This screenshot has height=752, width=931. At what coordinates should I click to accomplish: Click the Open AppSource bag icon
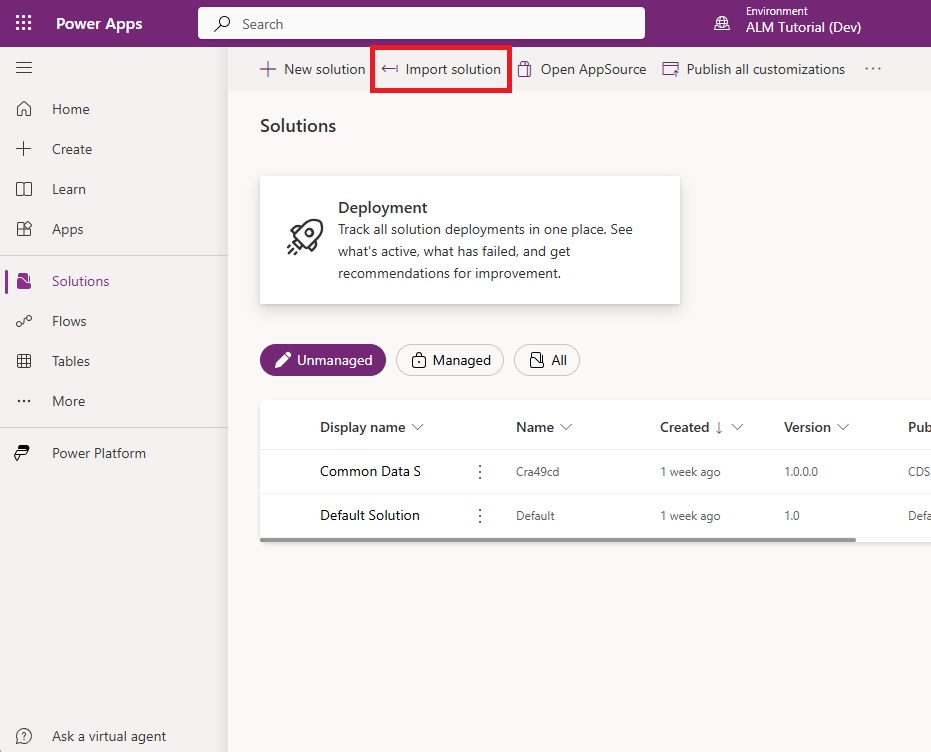point(524,69)
